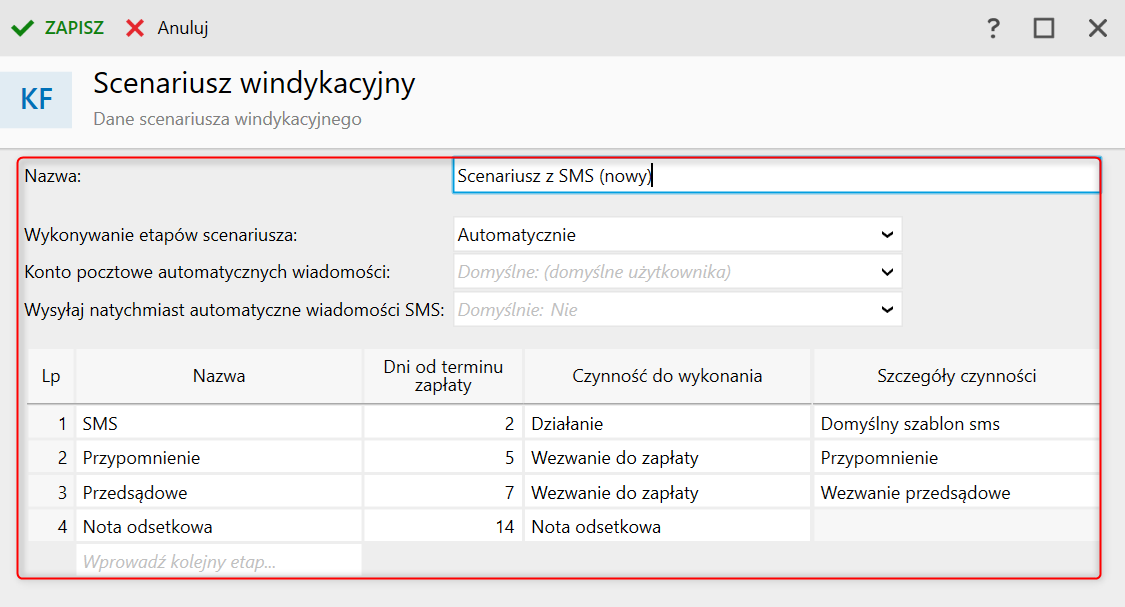
Task: Click Wezwanie do zapłaty in Przypomnienie row
Action: point(667,458)
